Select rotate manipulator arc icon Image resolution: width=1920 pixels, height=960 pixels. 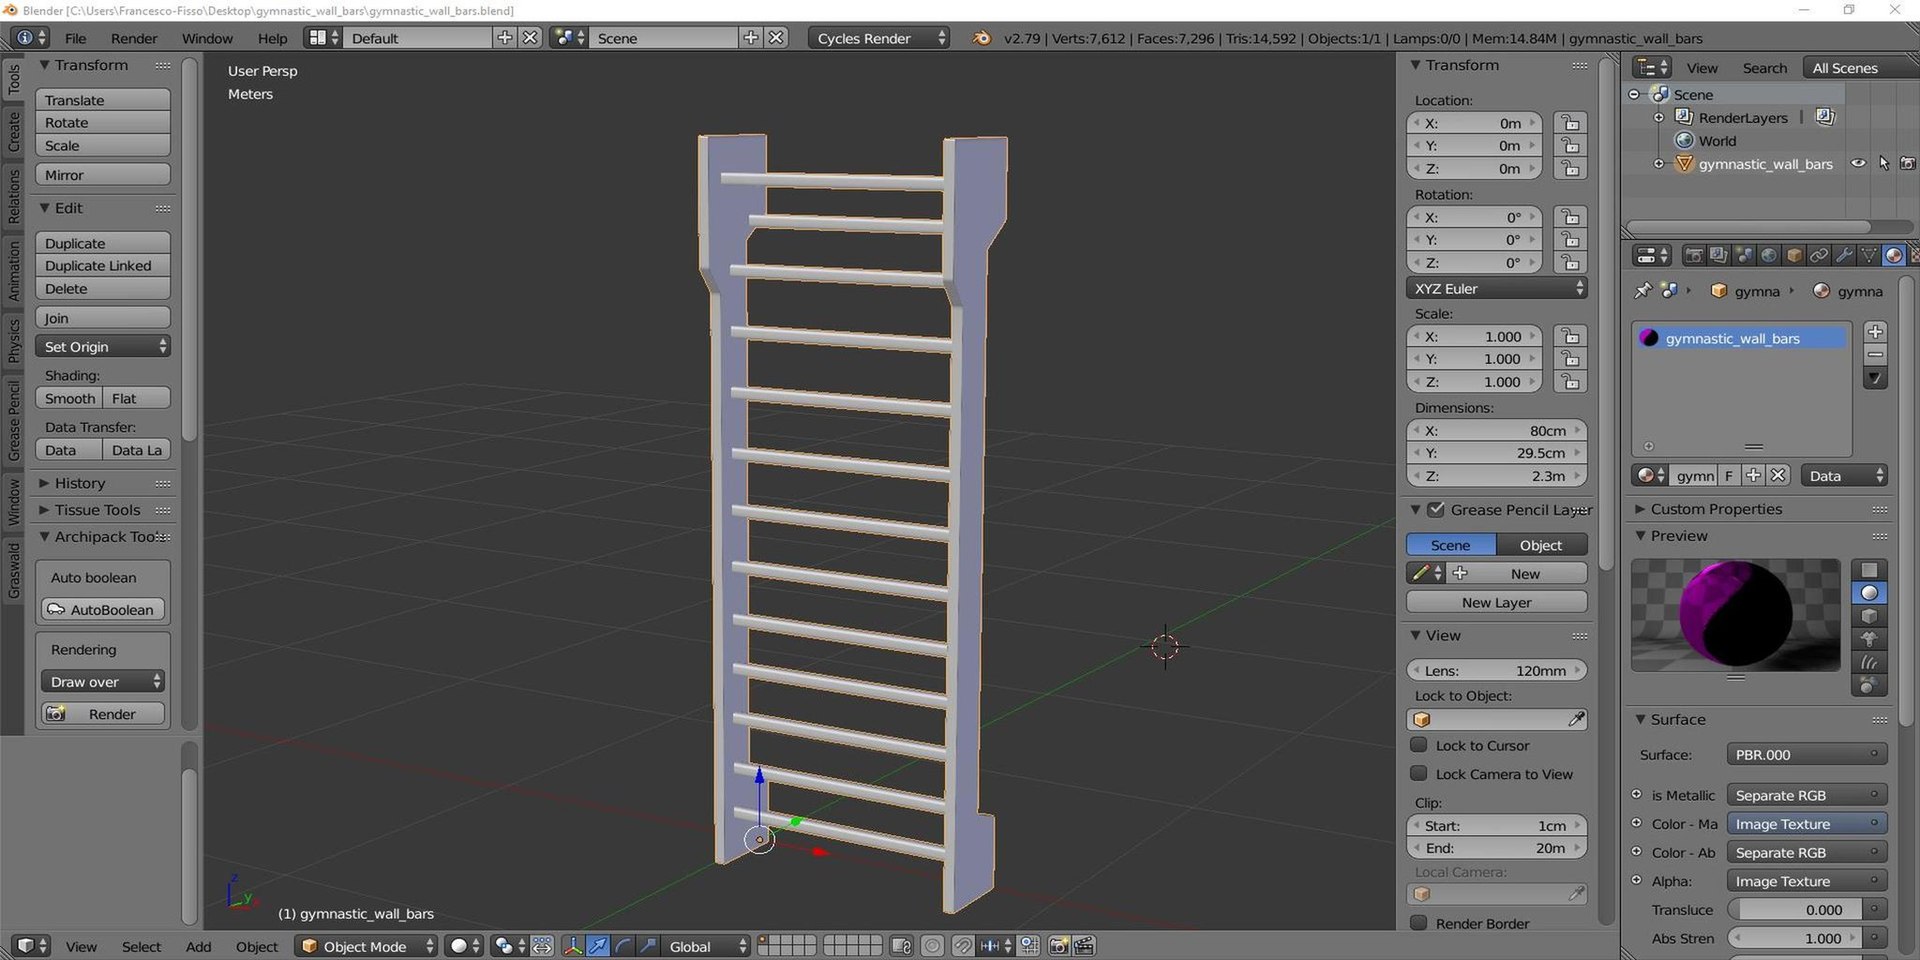coord(623,946)
